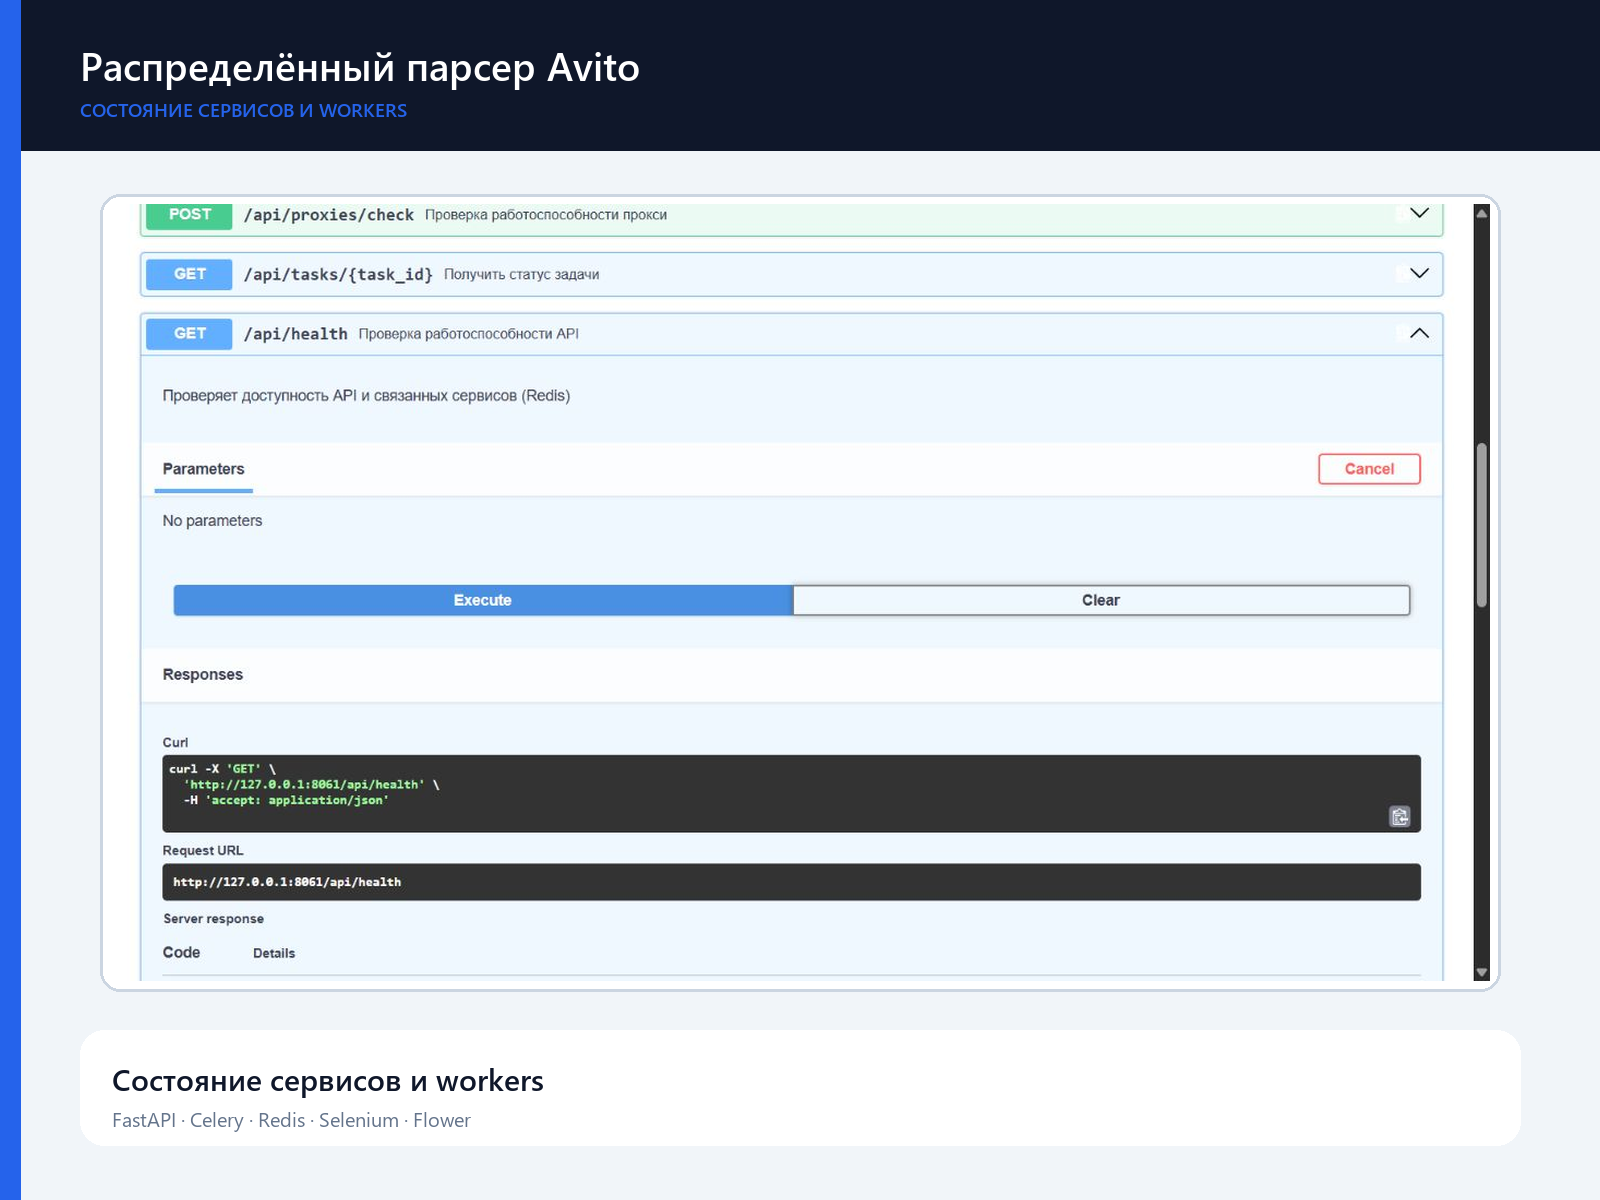
Task: Click the Clear button
Action: tap(1101, 600)
